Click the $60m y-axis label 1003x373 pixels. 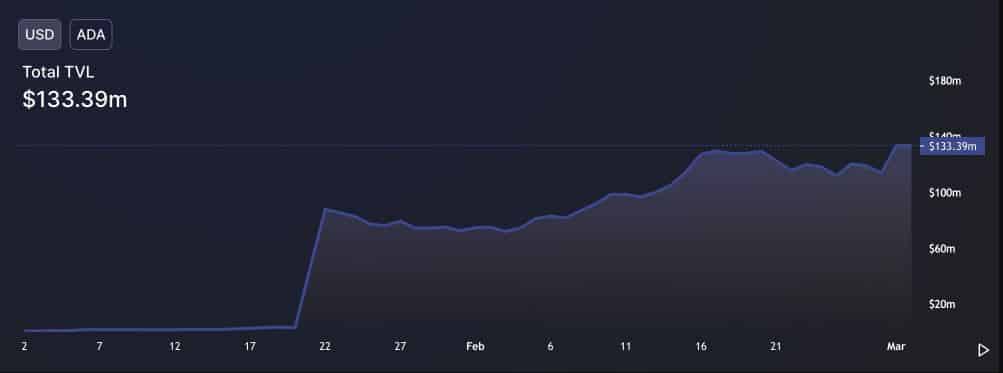pyautogui.click(x=942, y=248)
